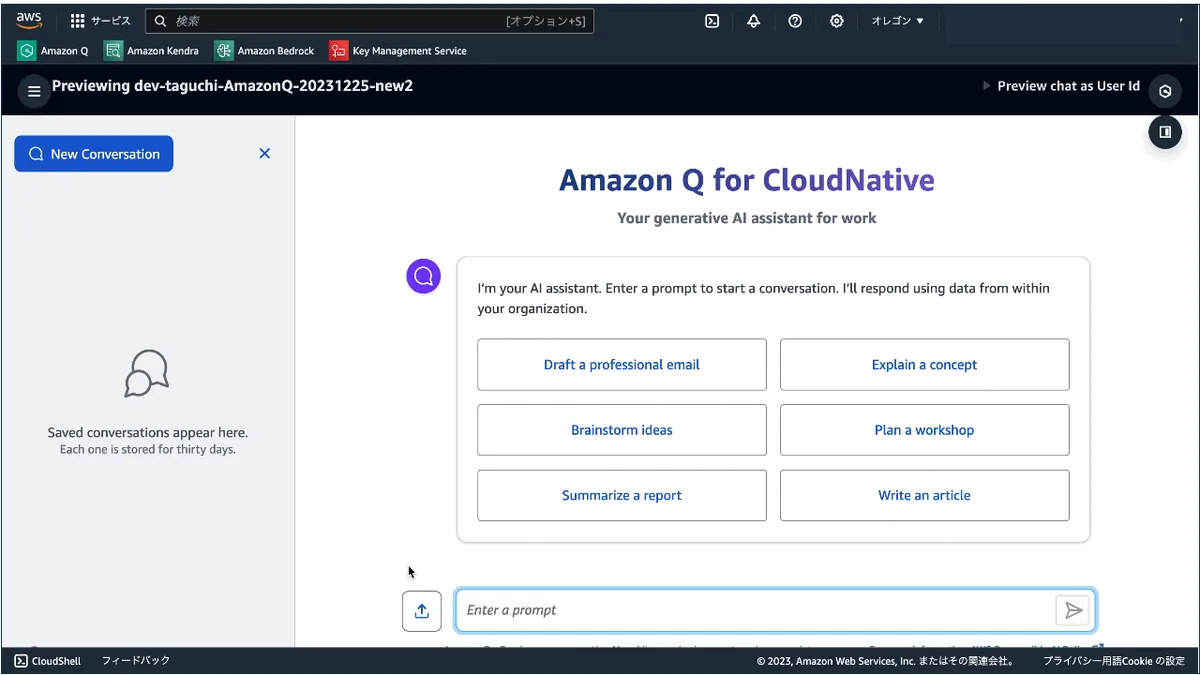The height and width of the screenshot is (675, 1200).
Task: Toggle the hamburger navigation menu
Action: [x=34, y=91]
